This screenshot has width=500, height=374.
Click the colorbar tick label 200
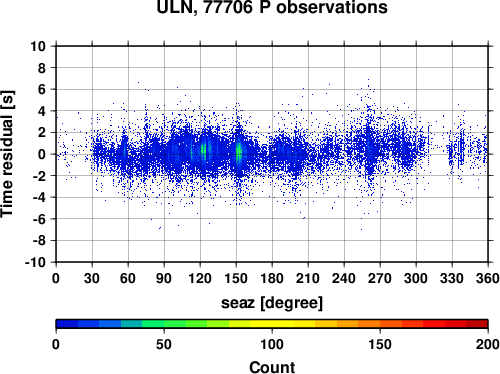488,344
